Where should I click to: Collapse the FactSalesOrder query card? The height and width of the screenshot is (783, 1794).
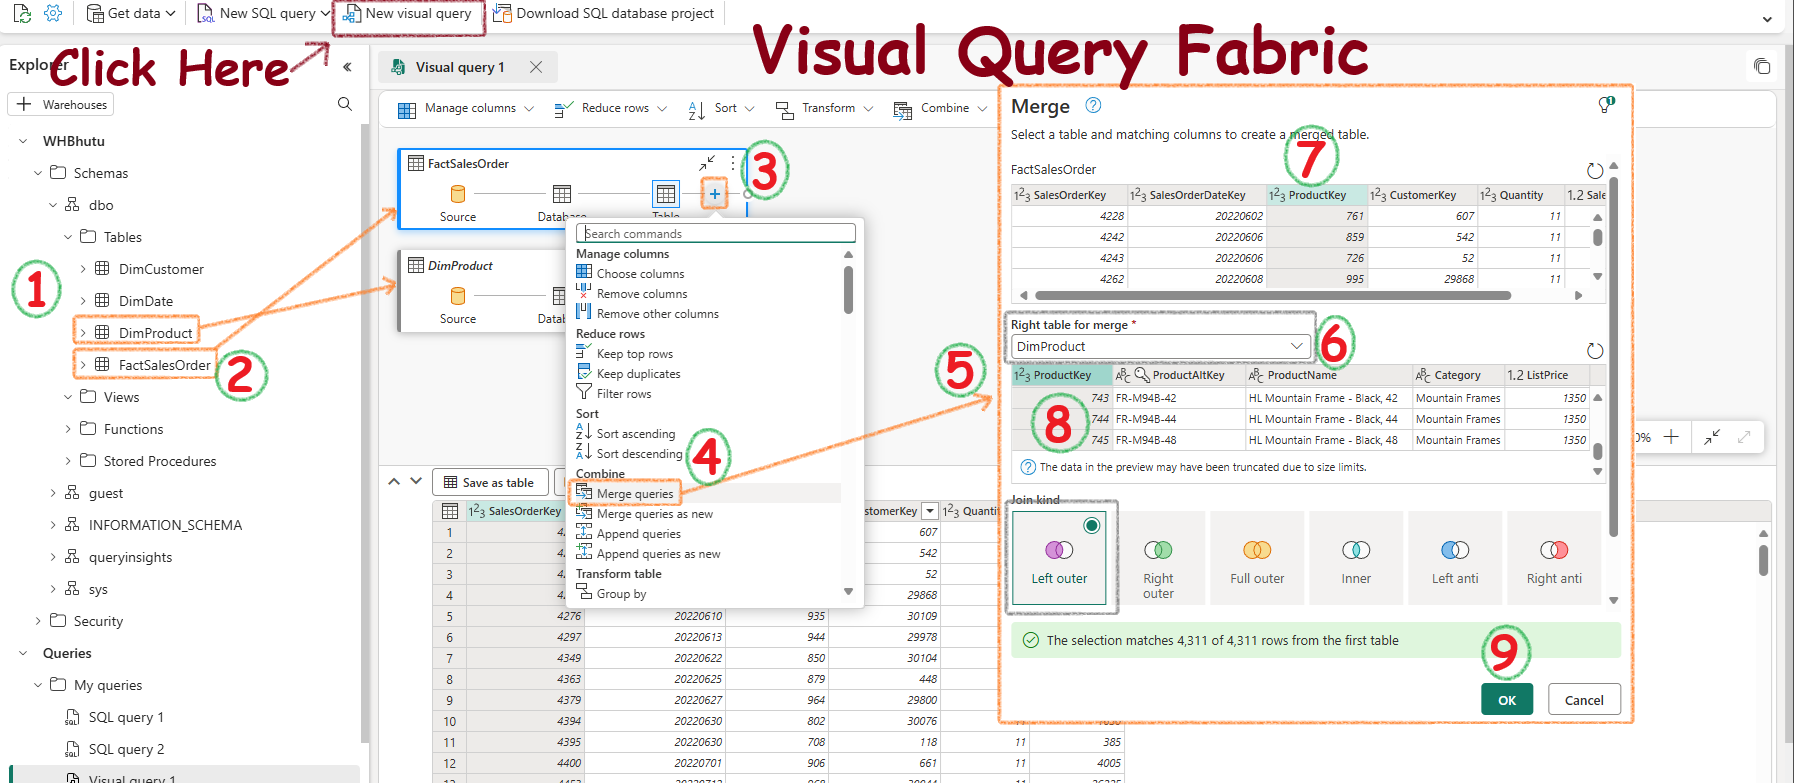coord(707,163)
